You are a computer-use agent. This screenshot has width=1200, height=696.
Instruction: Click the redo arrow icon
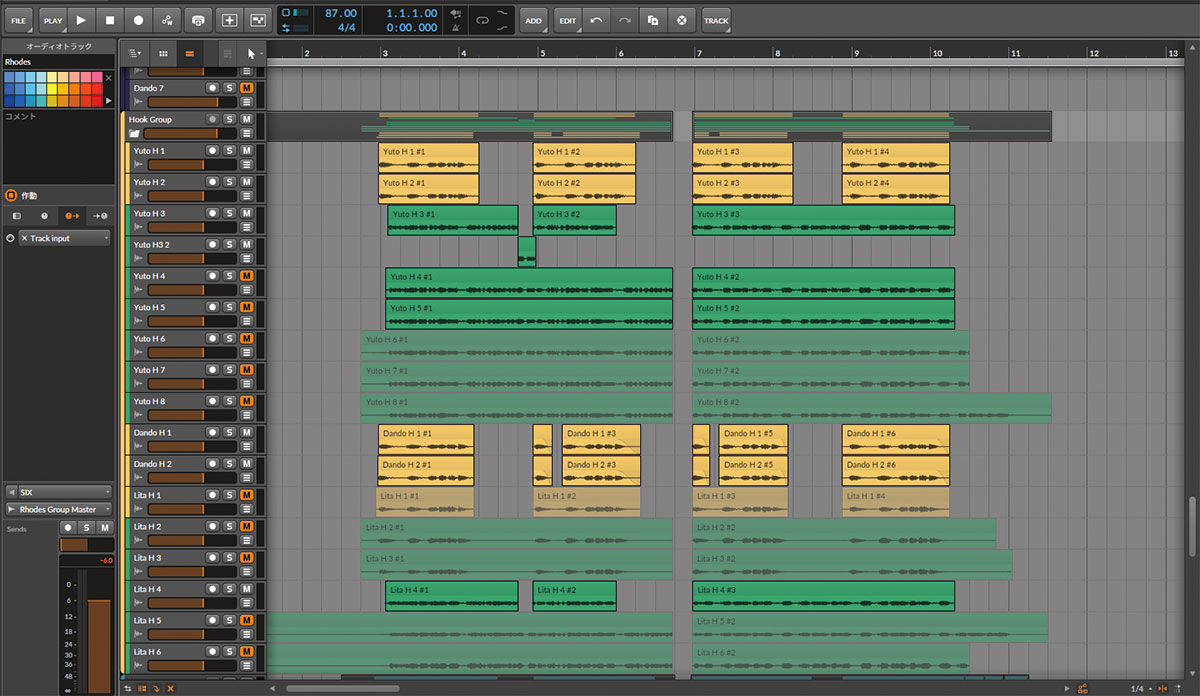click(625, 19)
